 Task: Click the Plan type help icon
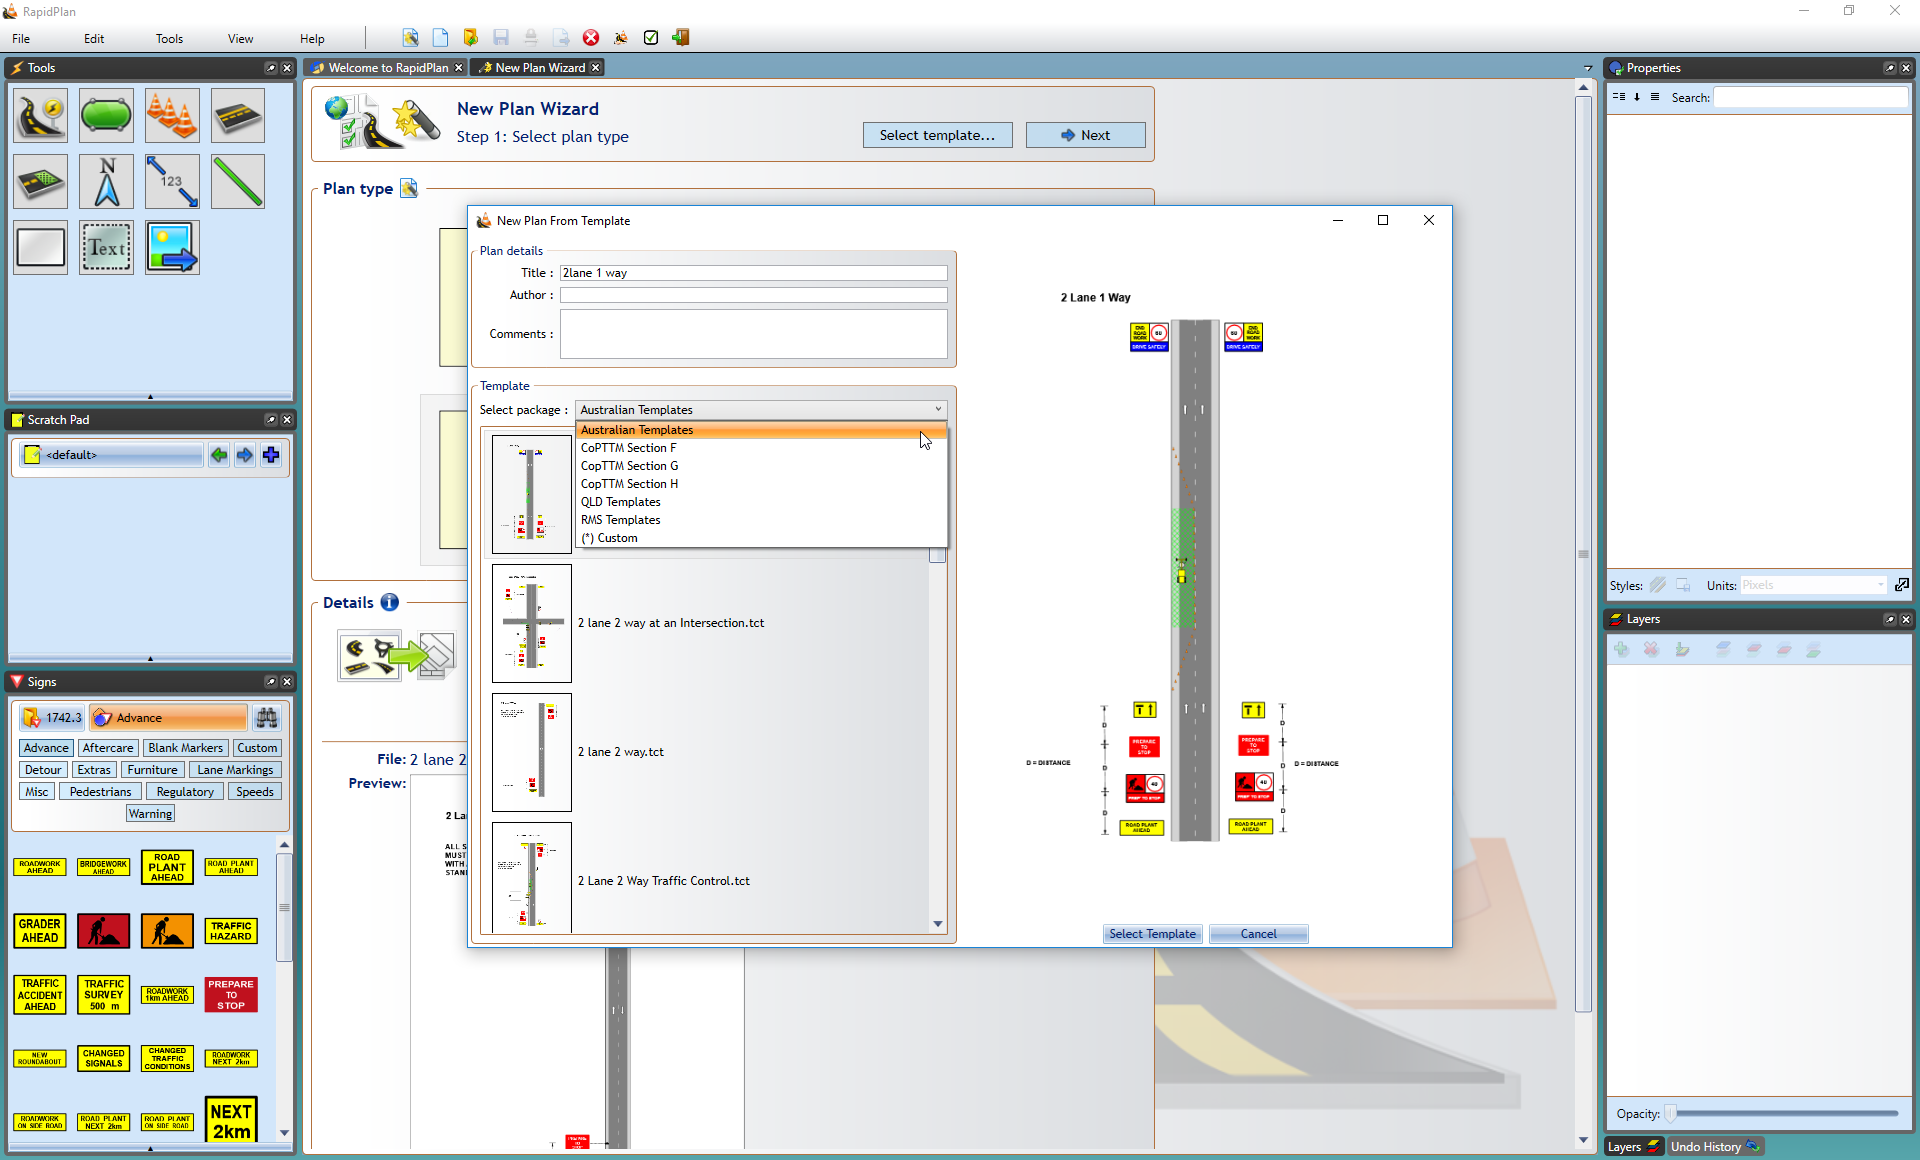point(409,188)
